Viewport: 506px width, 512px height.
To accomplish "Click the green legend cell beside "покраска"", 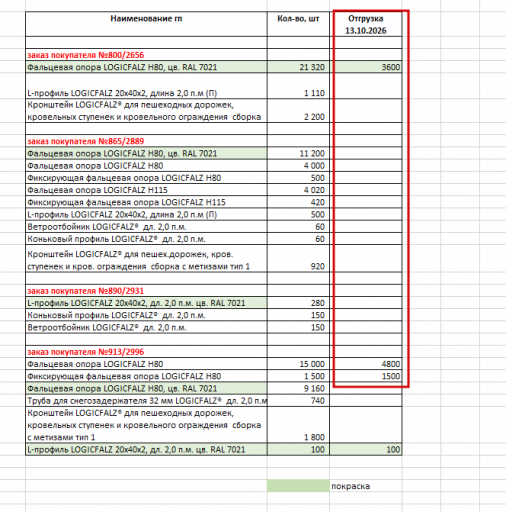I will (298, 486).
